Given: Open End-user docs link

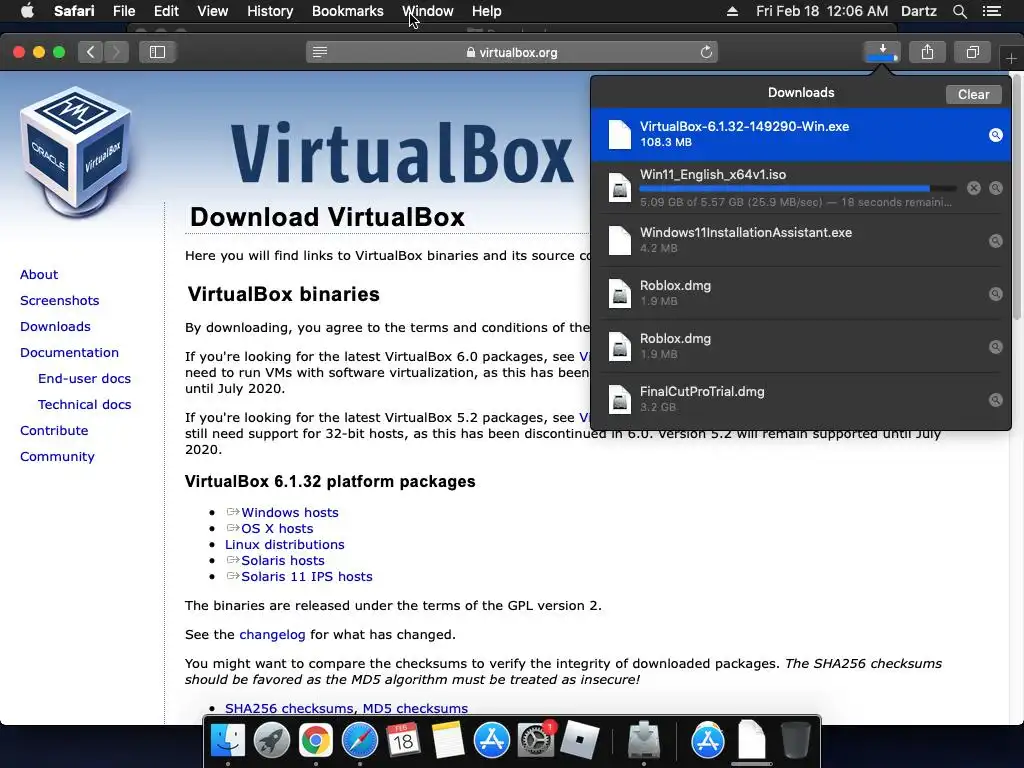Looking at the screenshot, I should click(84, 379).
